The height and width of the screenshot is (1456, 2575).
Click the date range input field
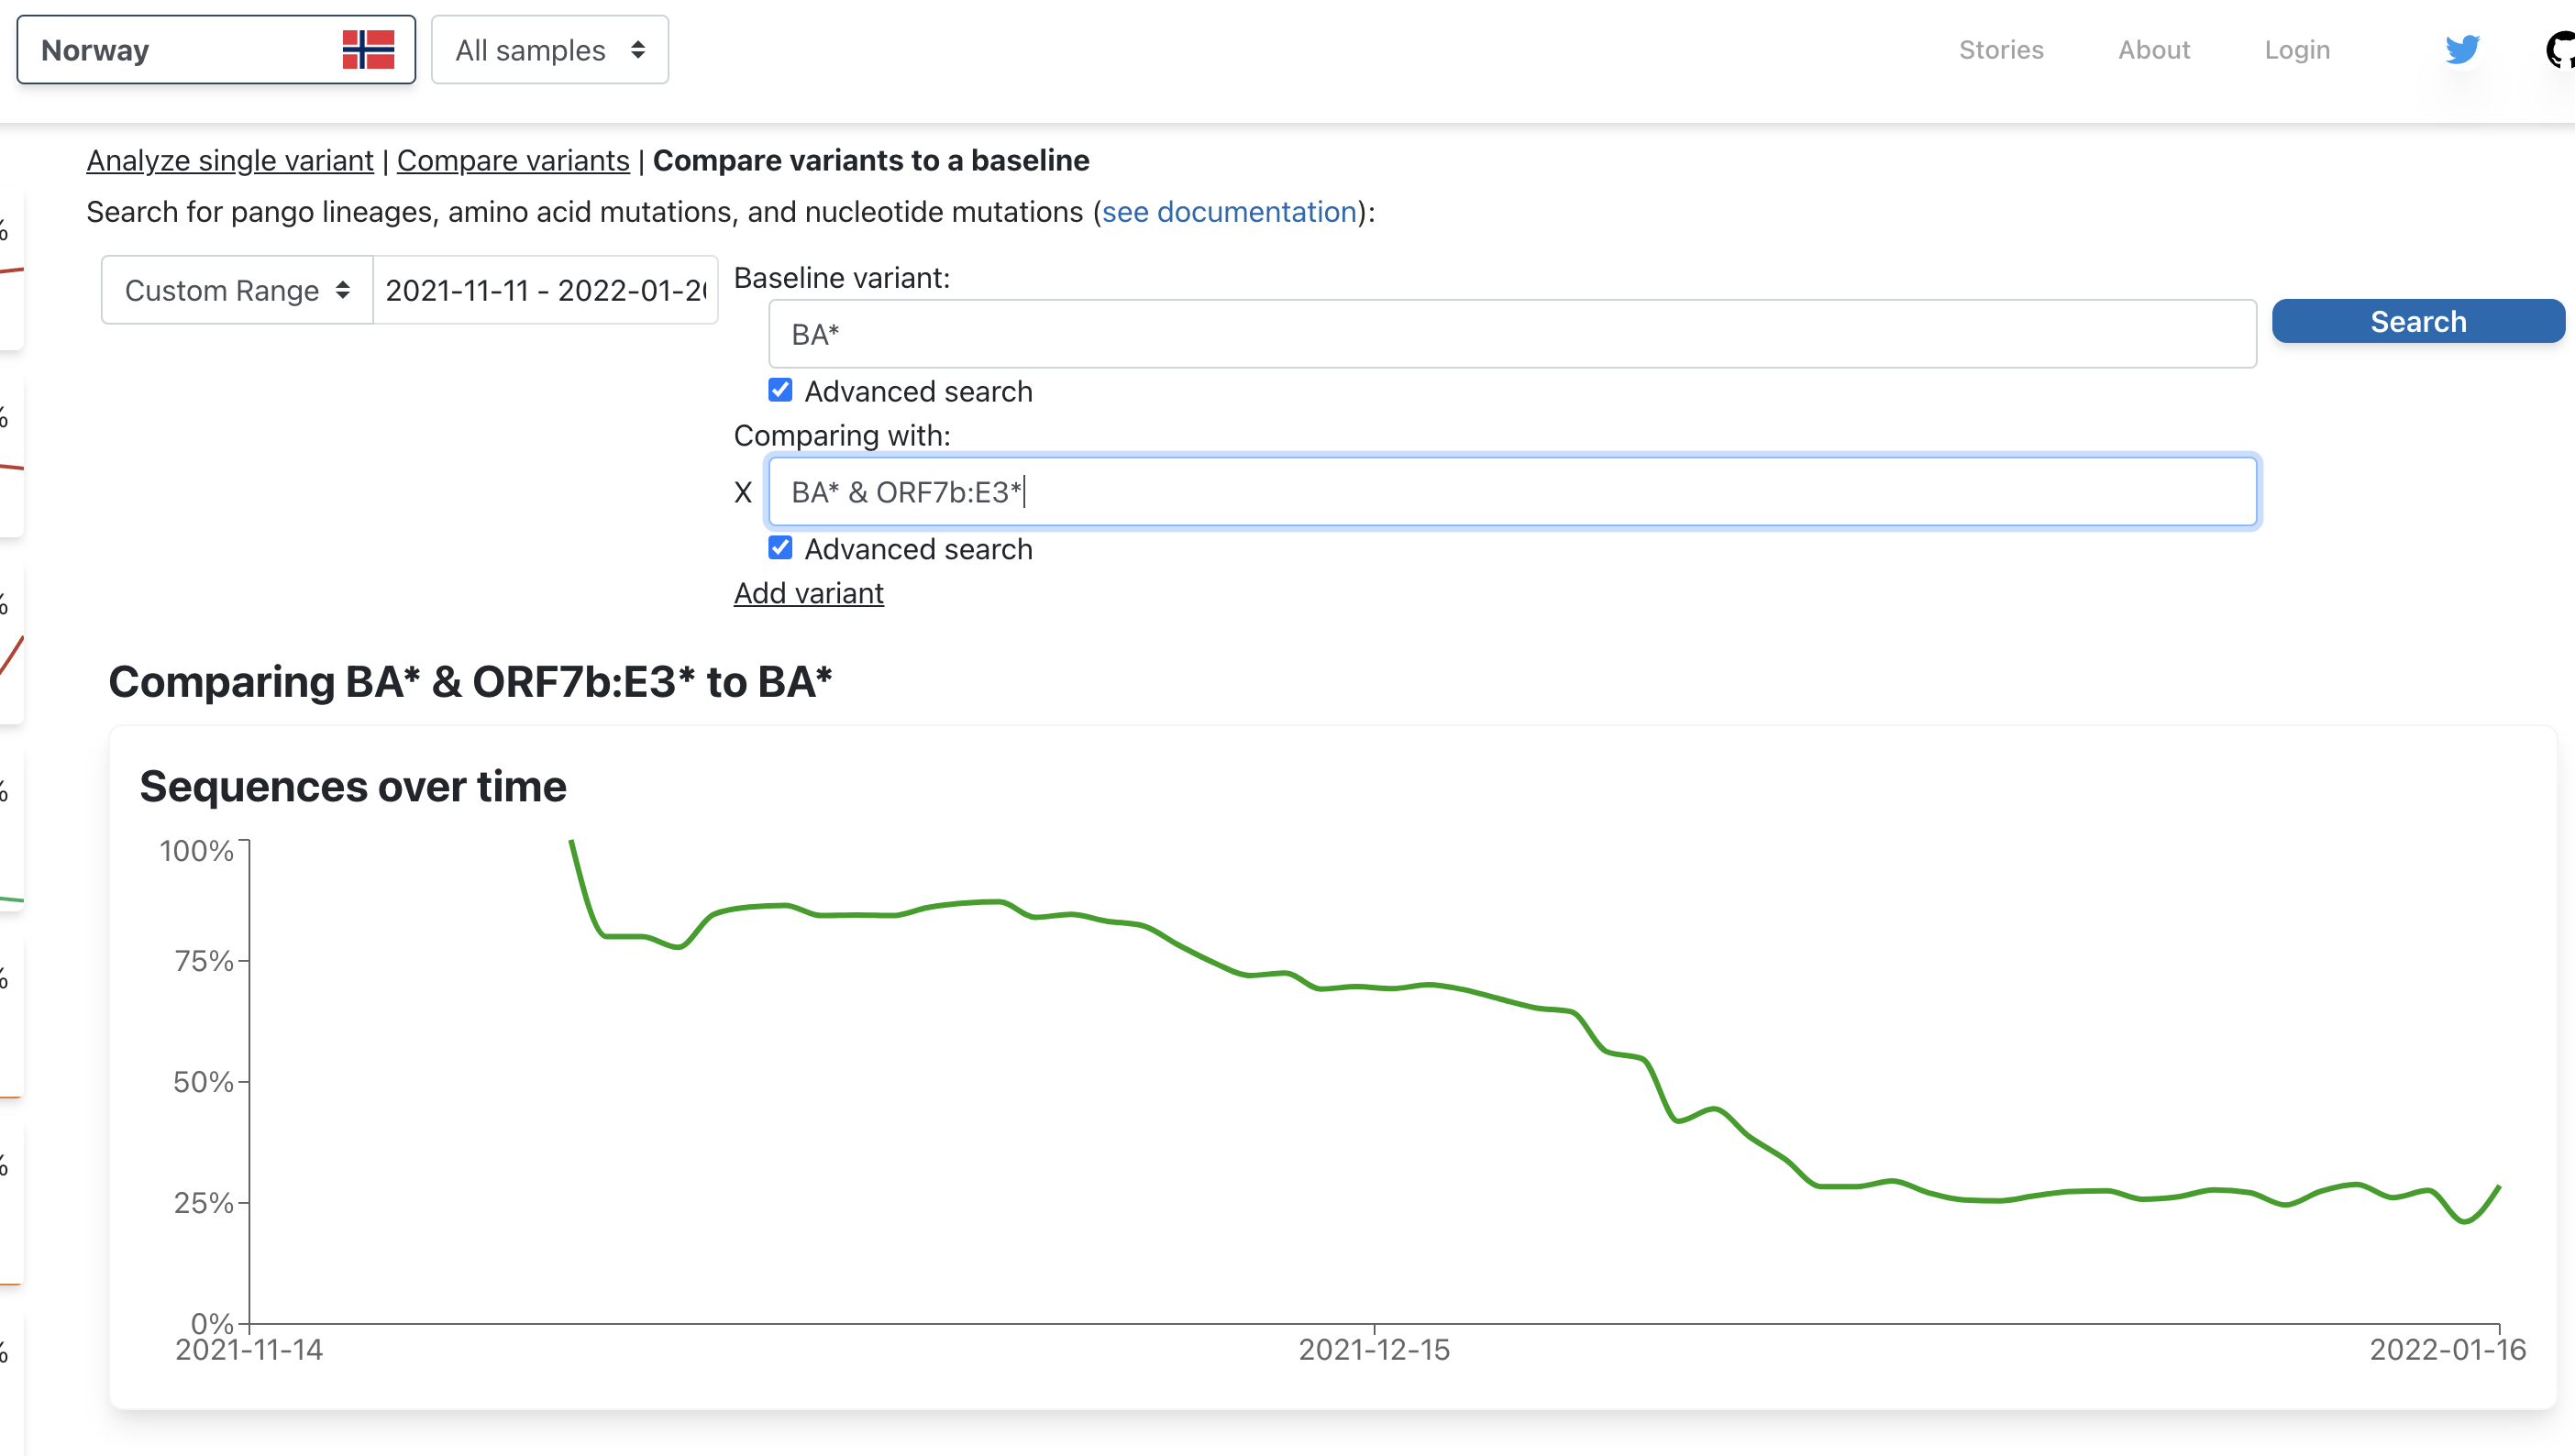tap(545, 290)
